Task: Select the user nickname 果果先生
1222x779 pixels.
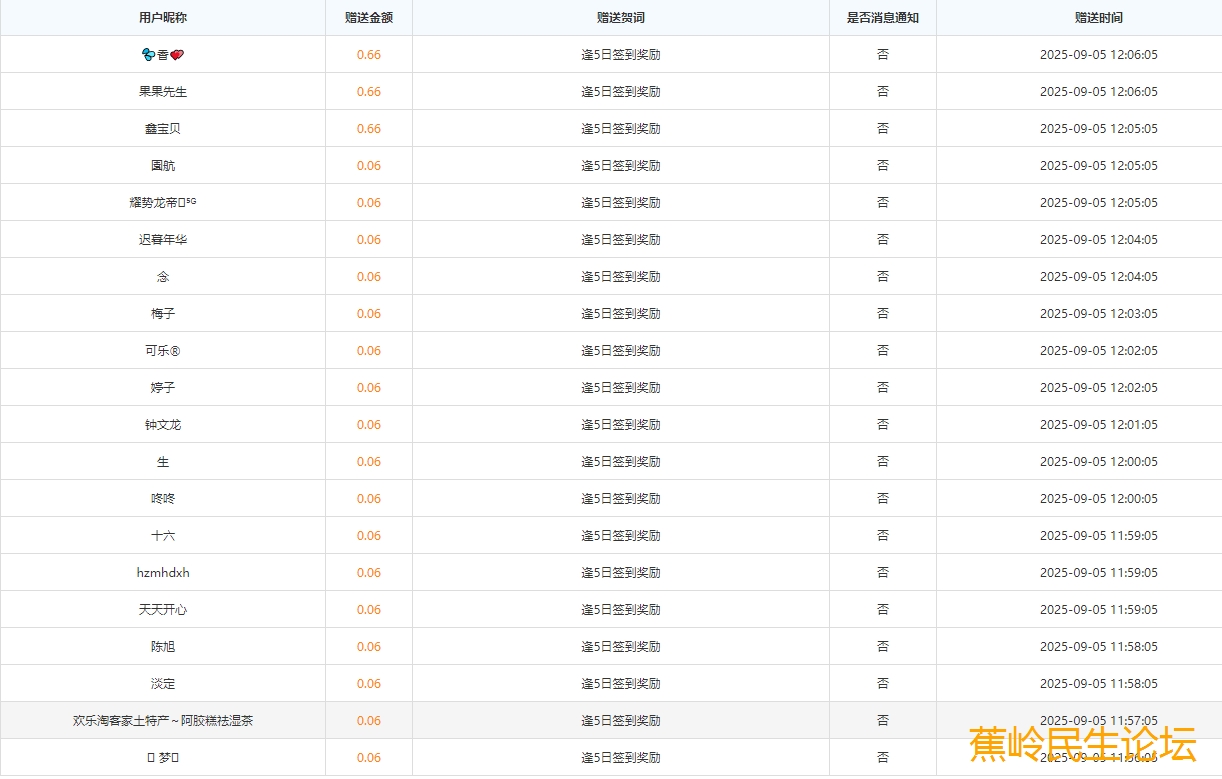Action: pyautogui.click(x=163, y=92)
